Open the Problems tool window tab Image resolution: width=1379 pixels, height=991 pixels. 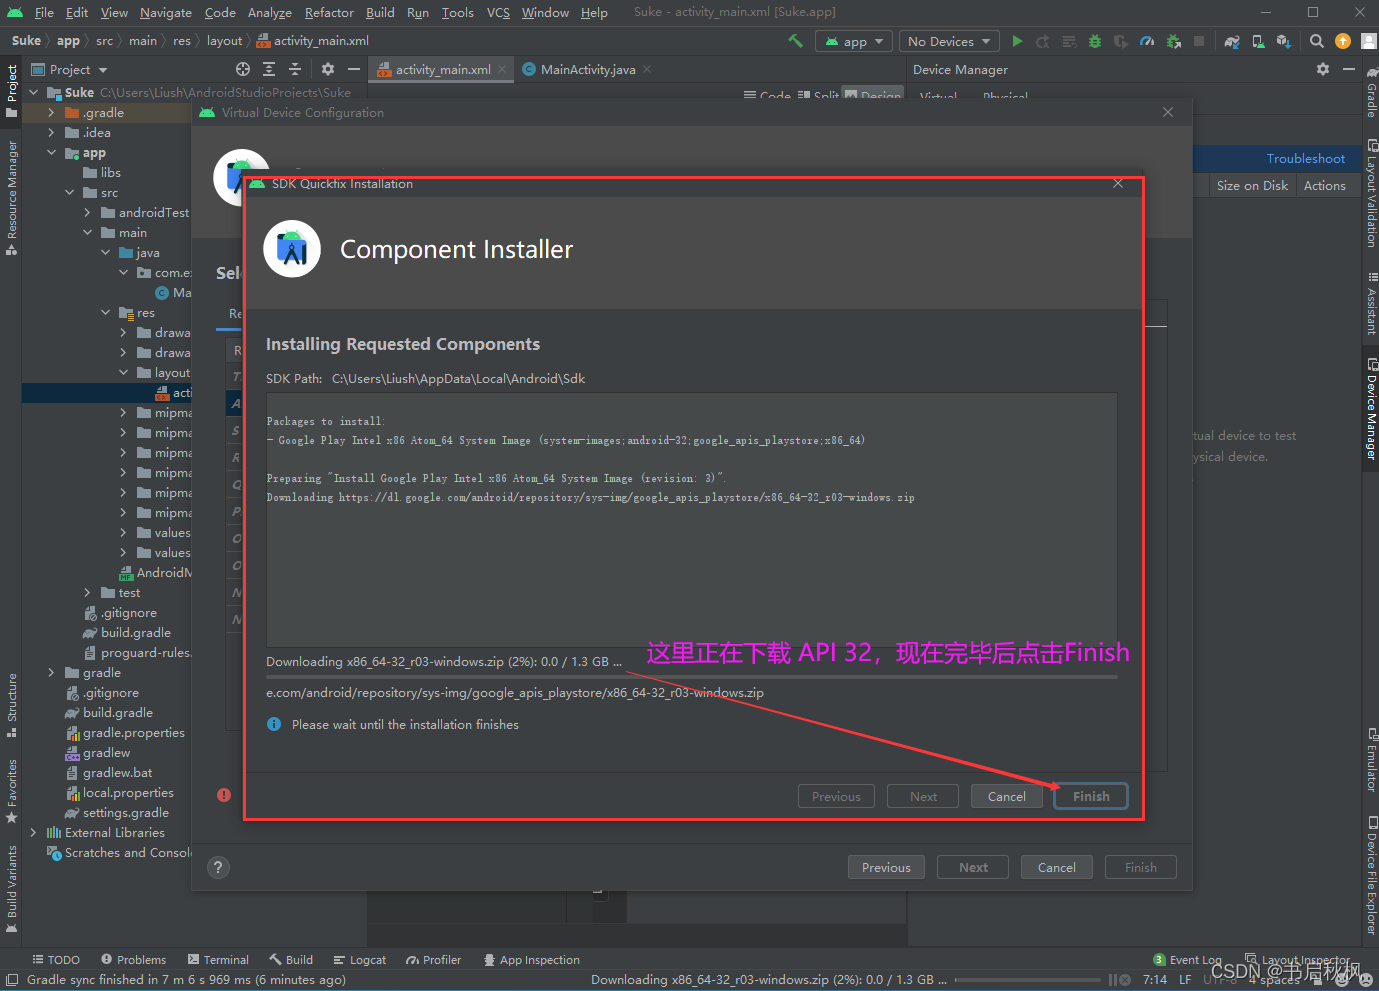tap(133, 960)
